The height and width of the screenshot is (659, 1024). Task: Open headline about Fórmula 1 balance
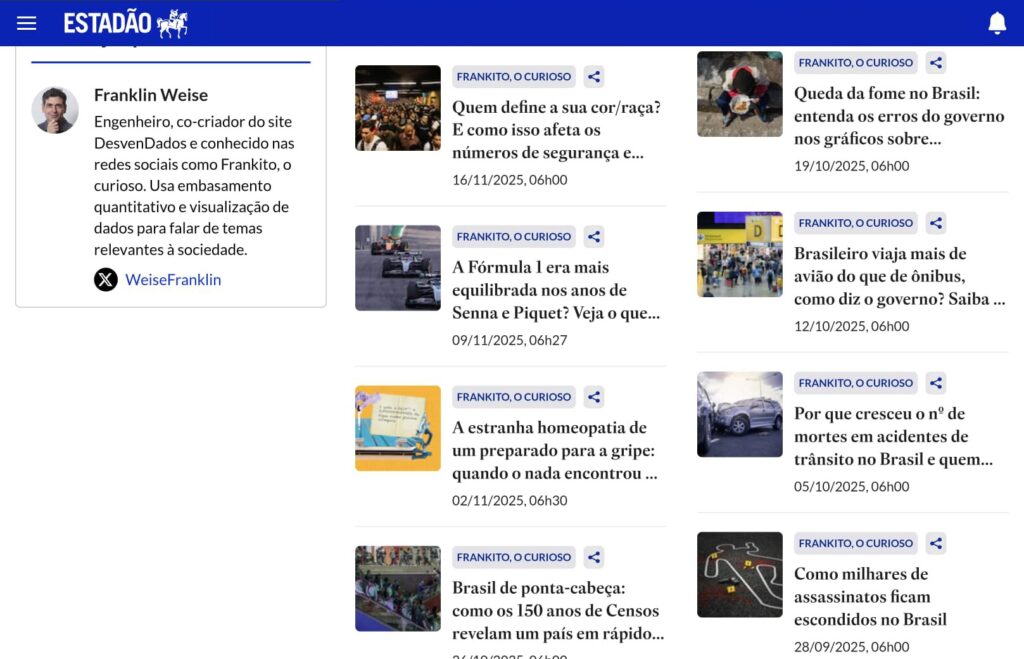tap(555, 290)
